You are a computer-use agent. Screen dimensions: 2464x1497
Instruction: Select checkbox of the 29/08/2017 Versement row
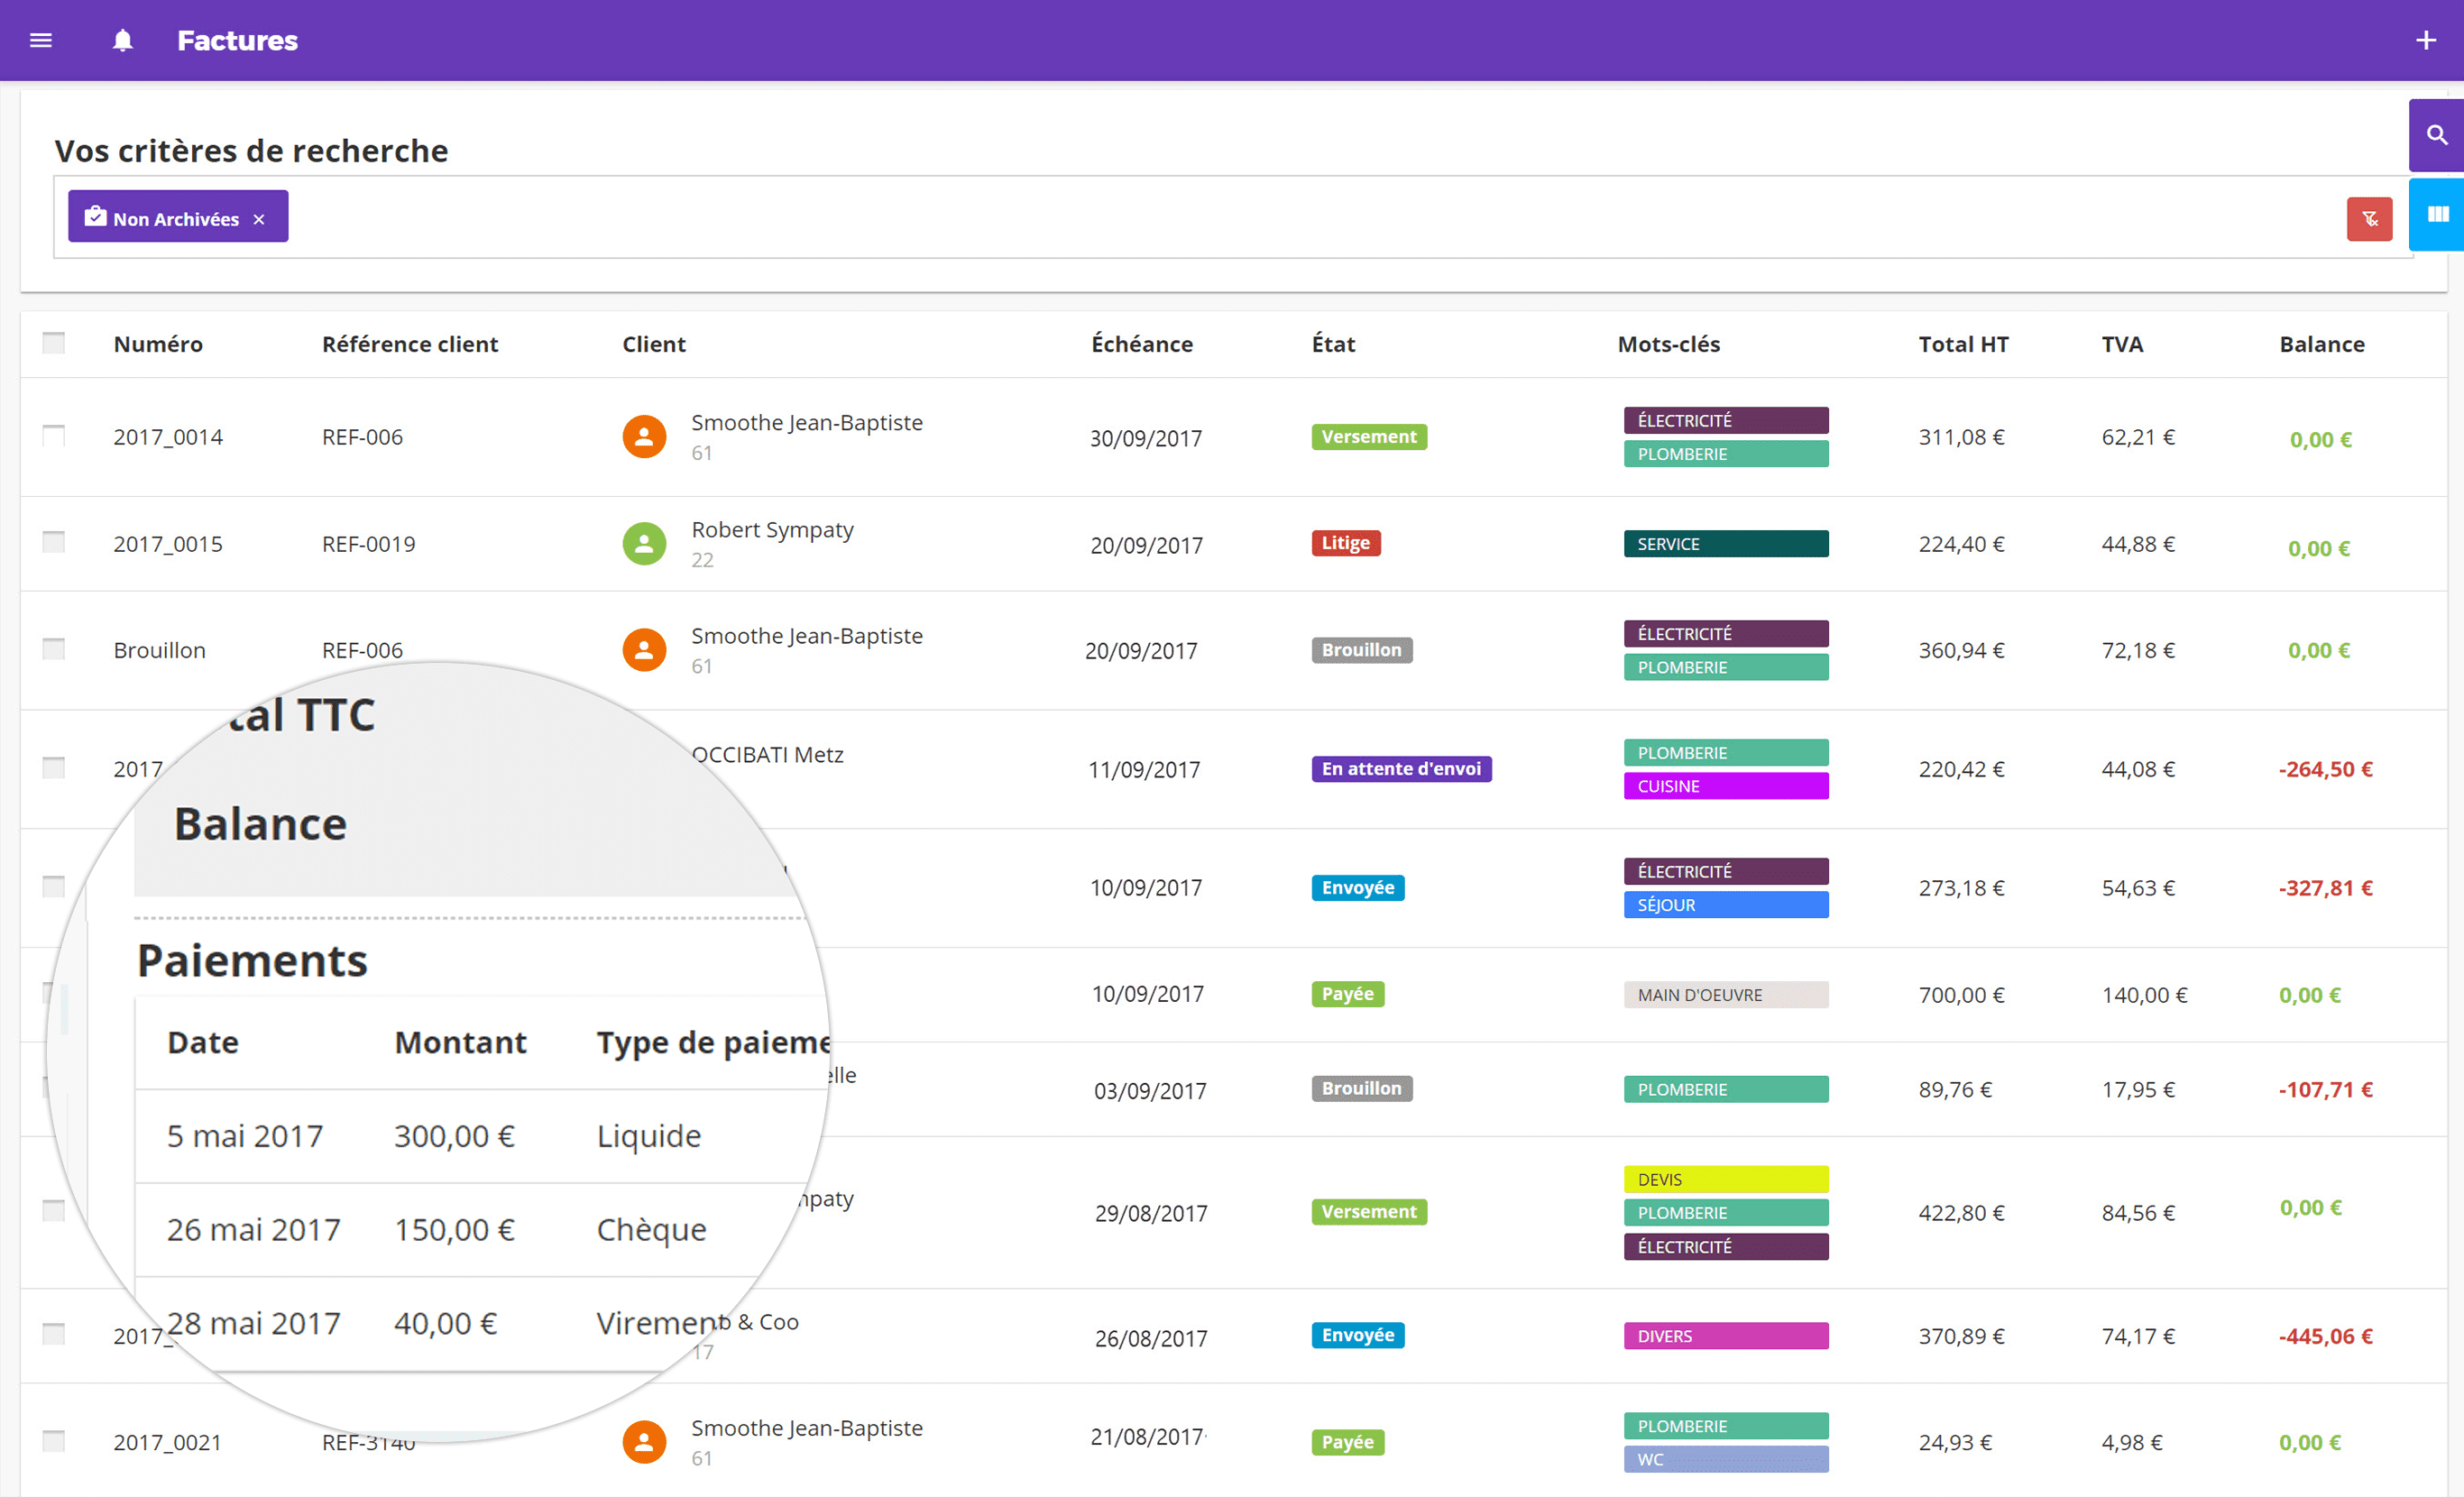[x=54, y=1211]
